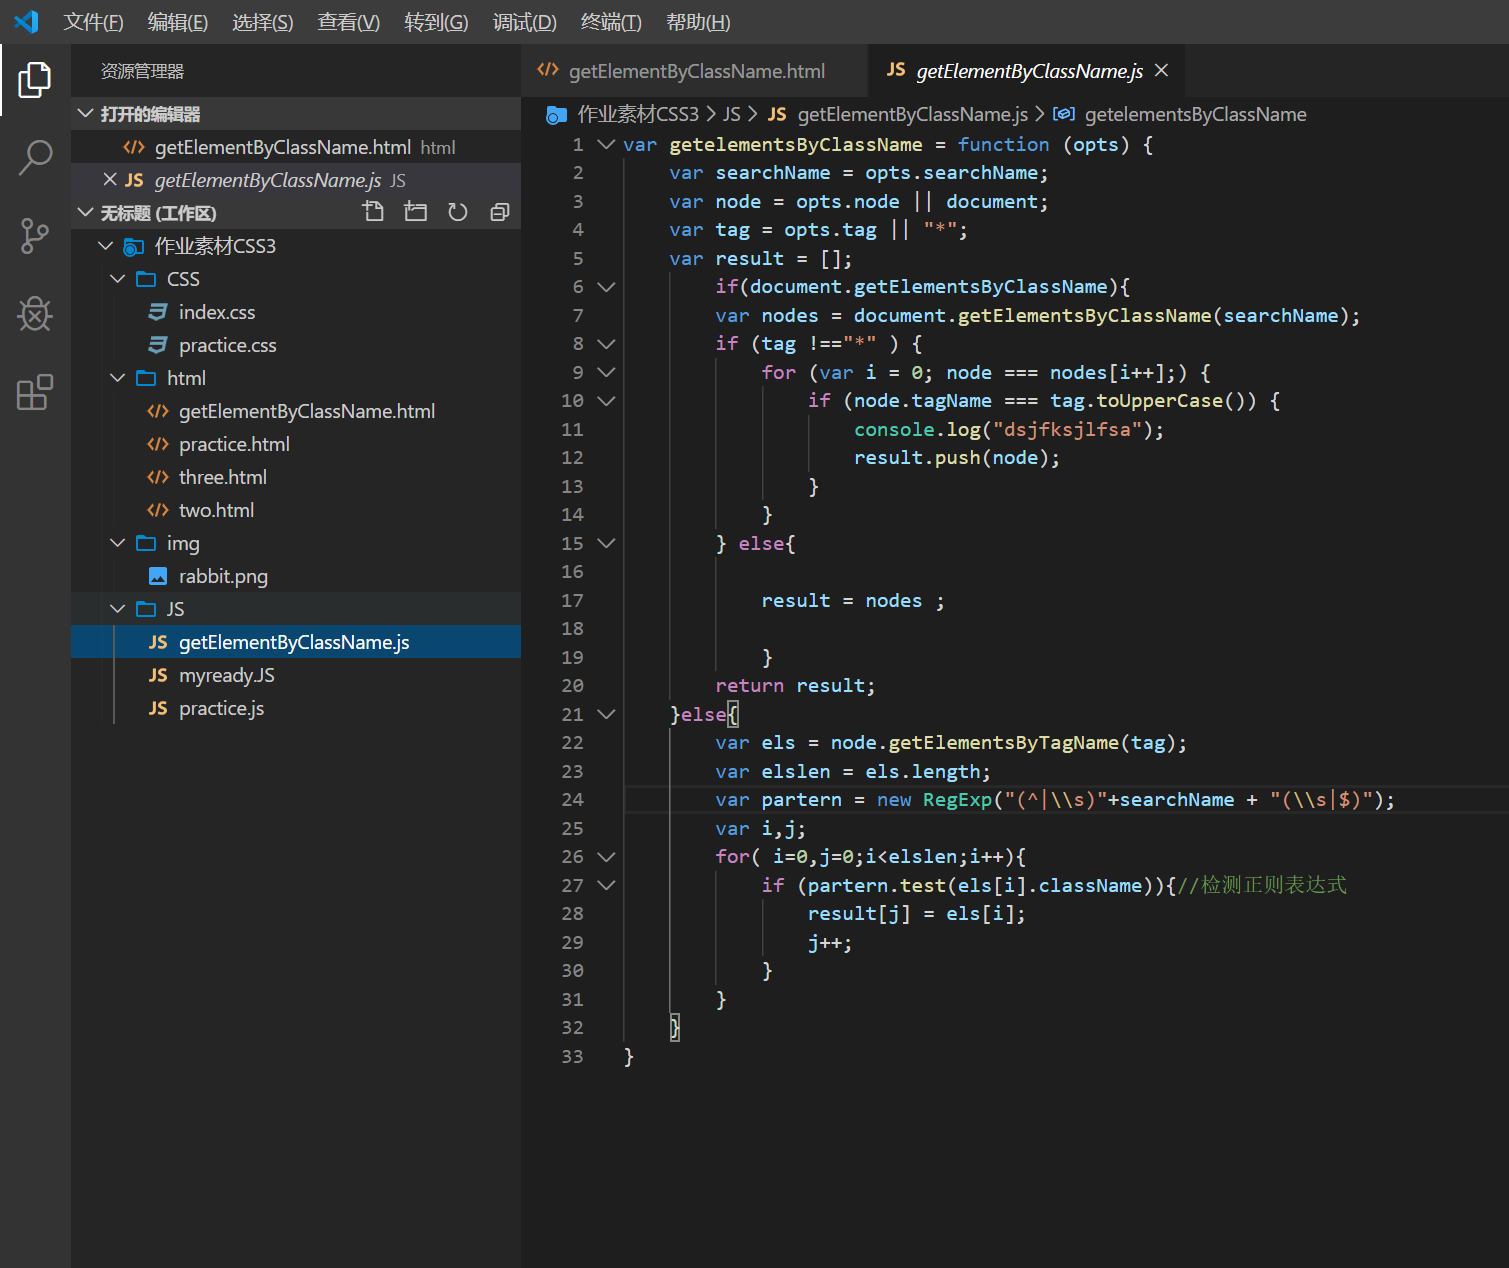The width and height of the screenshot is (1509, 1268).
Task: Collapse the 打开的编辑器 section
Action: point(86,114)
